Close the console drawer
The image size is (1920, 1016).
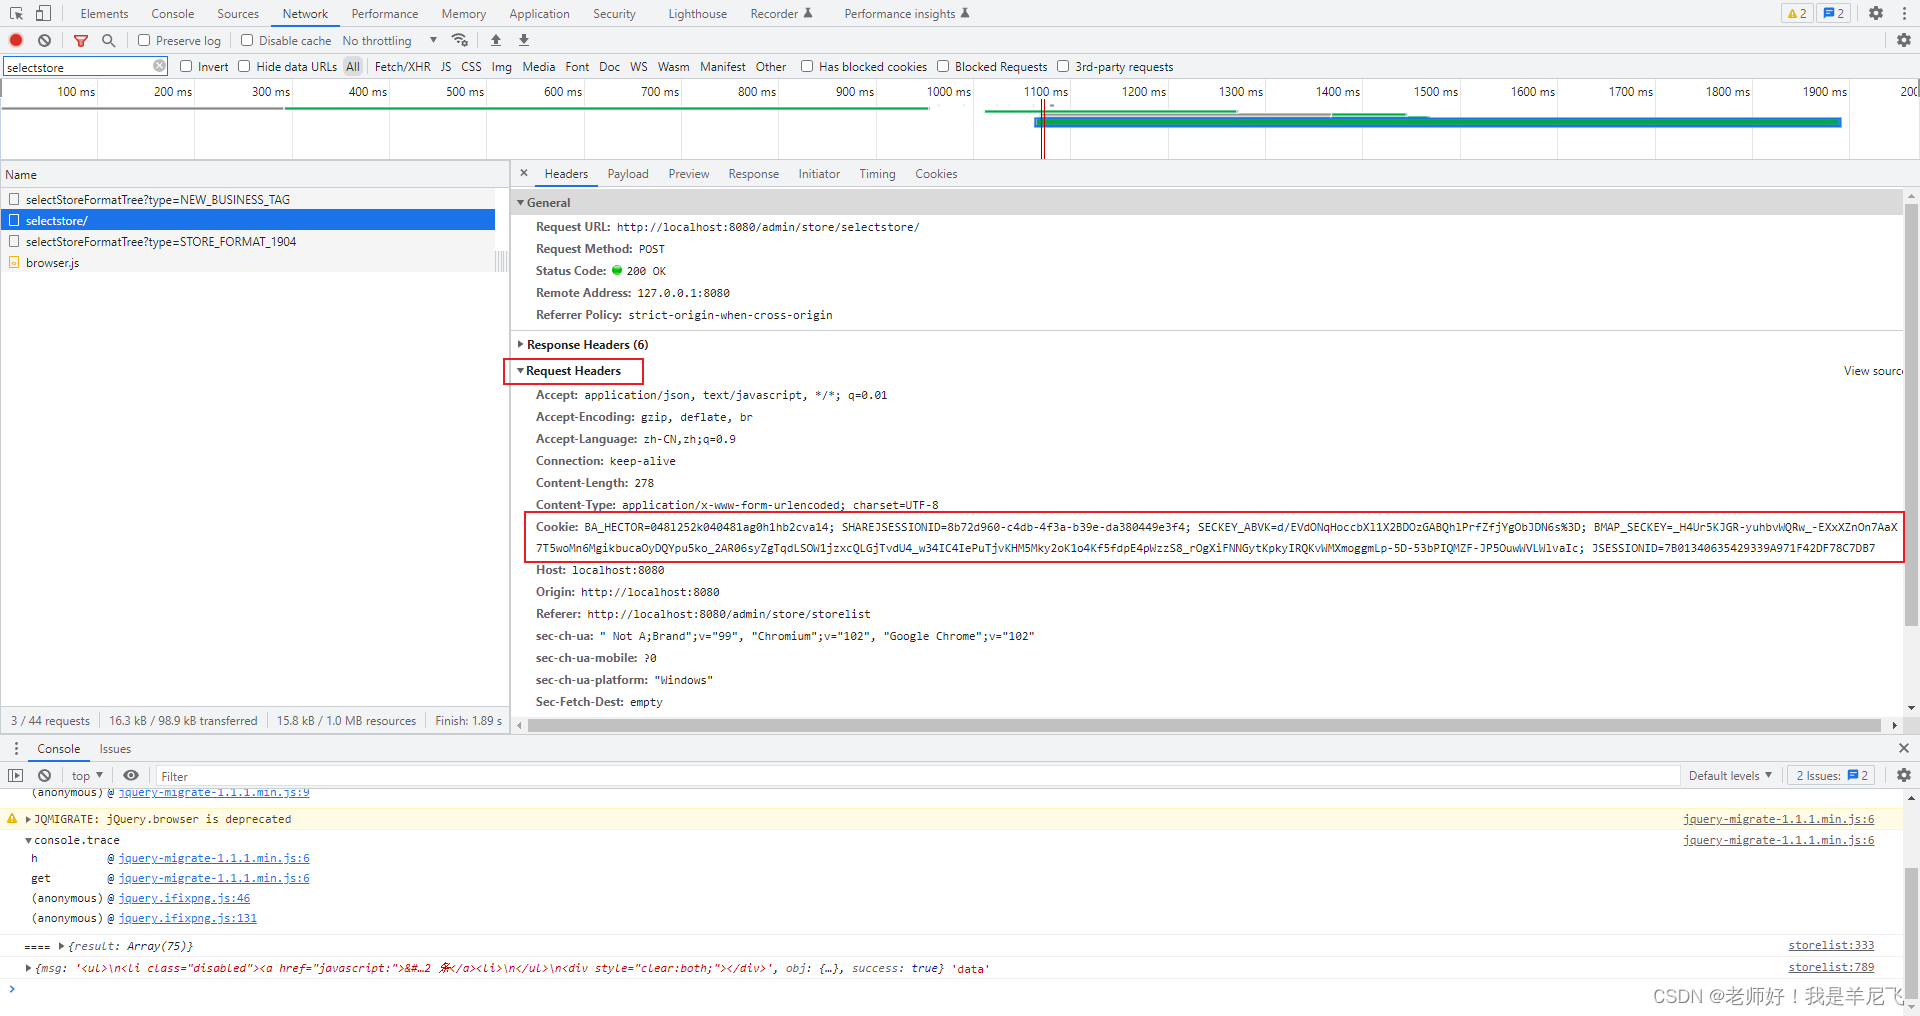tap(1904, 748)
